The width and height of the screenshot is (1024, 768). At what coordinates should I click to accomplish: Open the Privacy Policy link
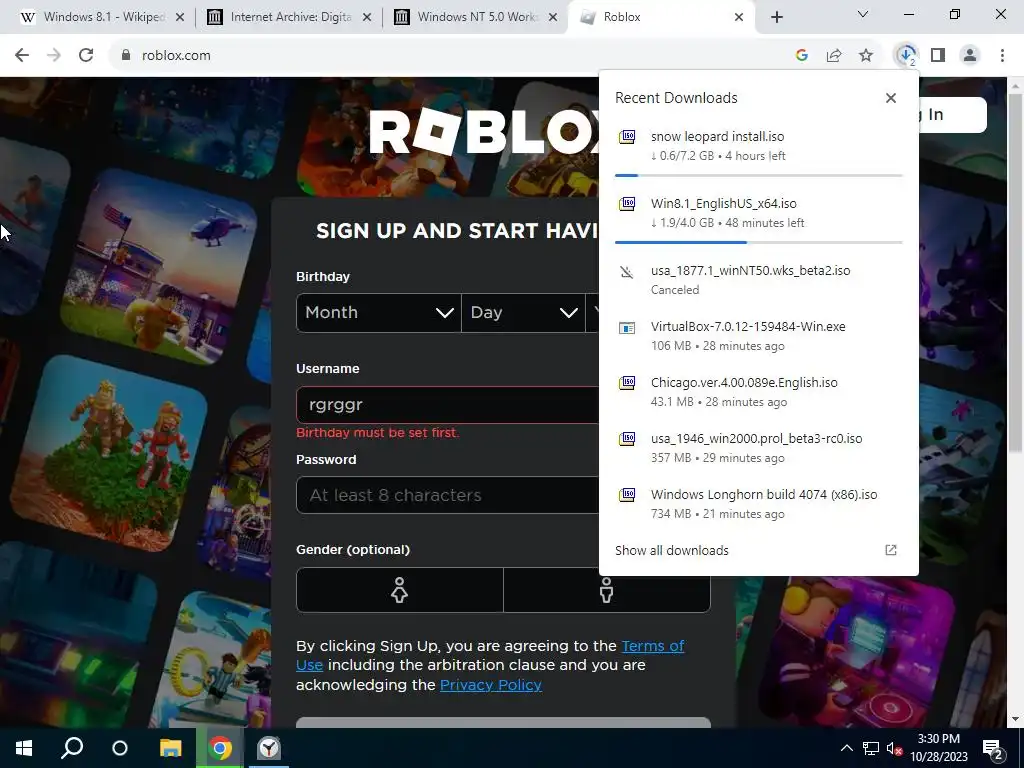coord(490,685)
